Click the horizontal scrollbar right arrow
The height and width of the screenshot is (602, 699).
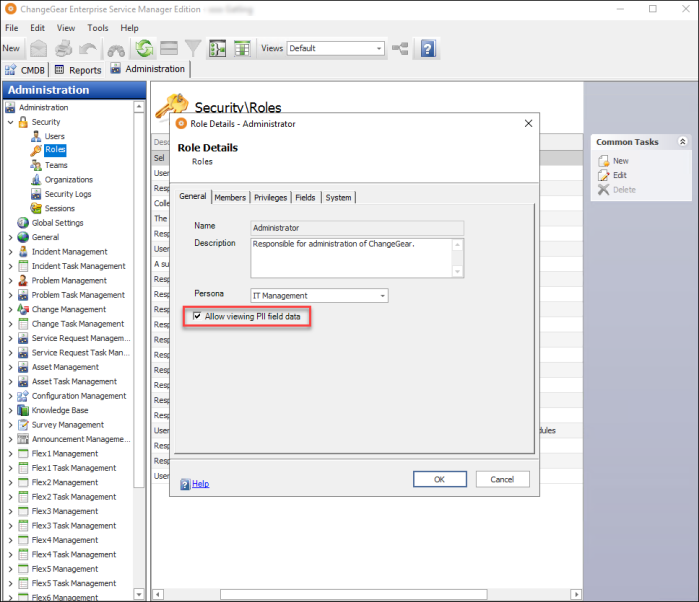click(x=576, y=594)
